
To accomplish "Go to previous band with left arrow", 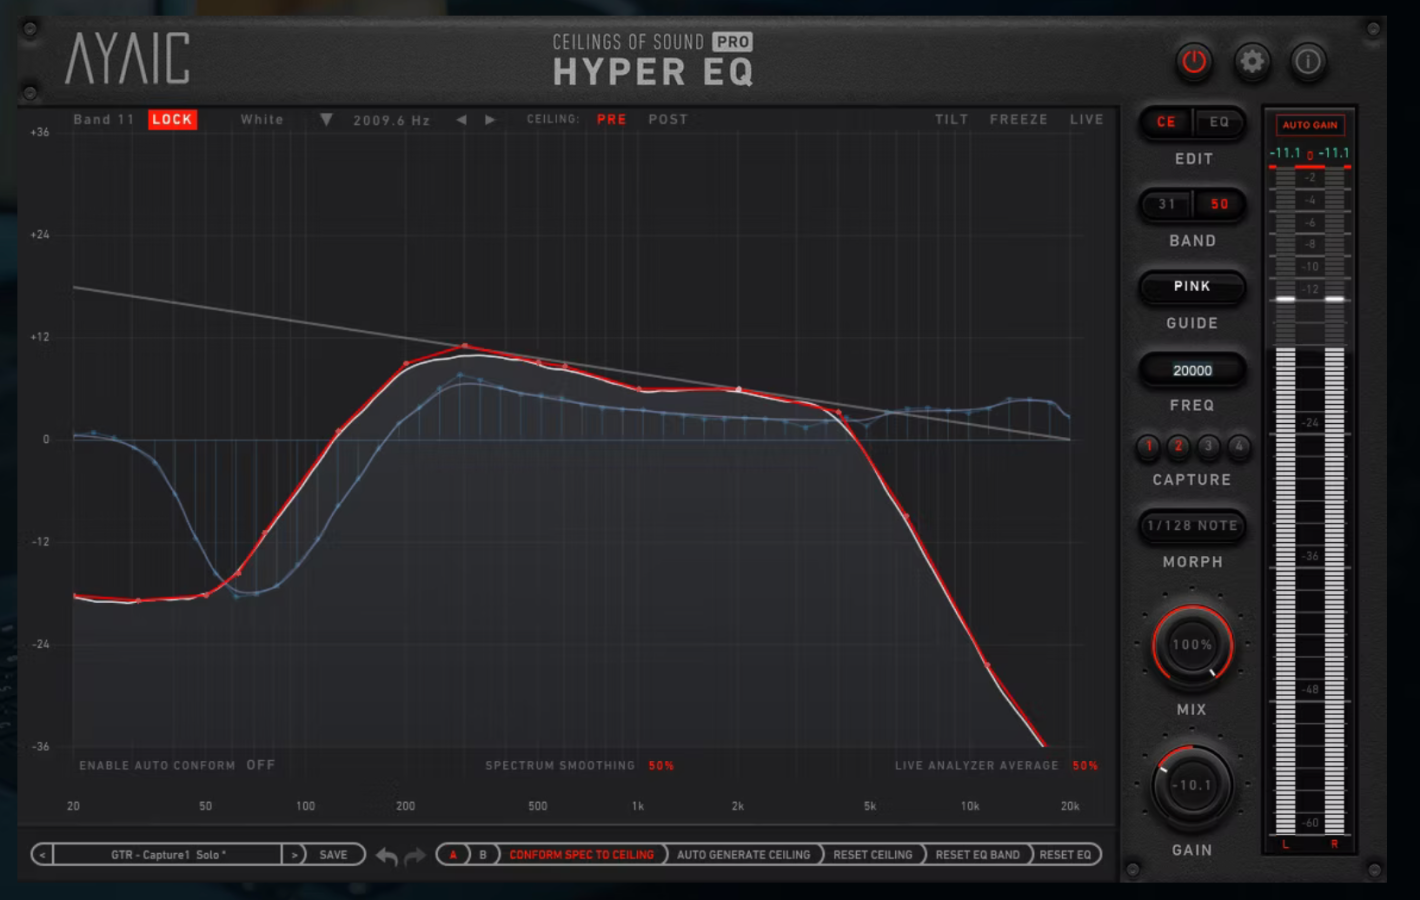I will pos(461,120).
